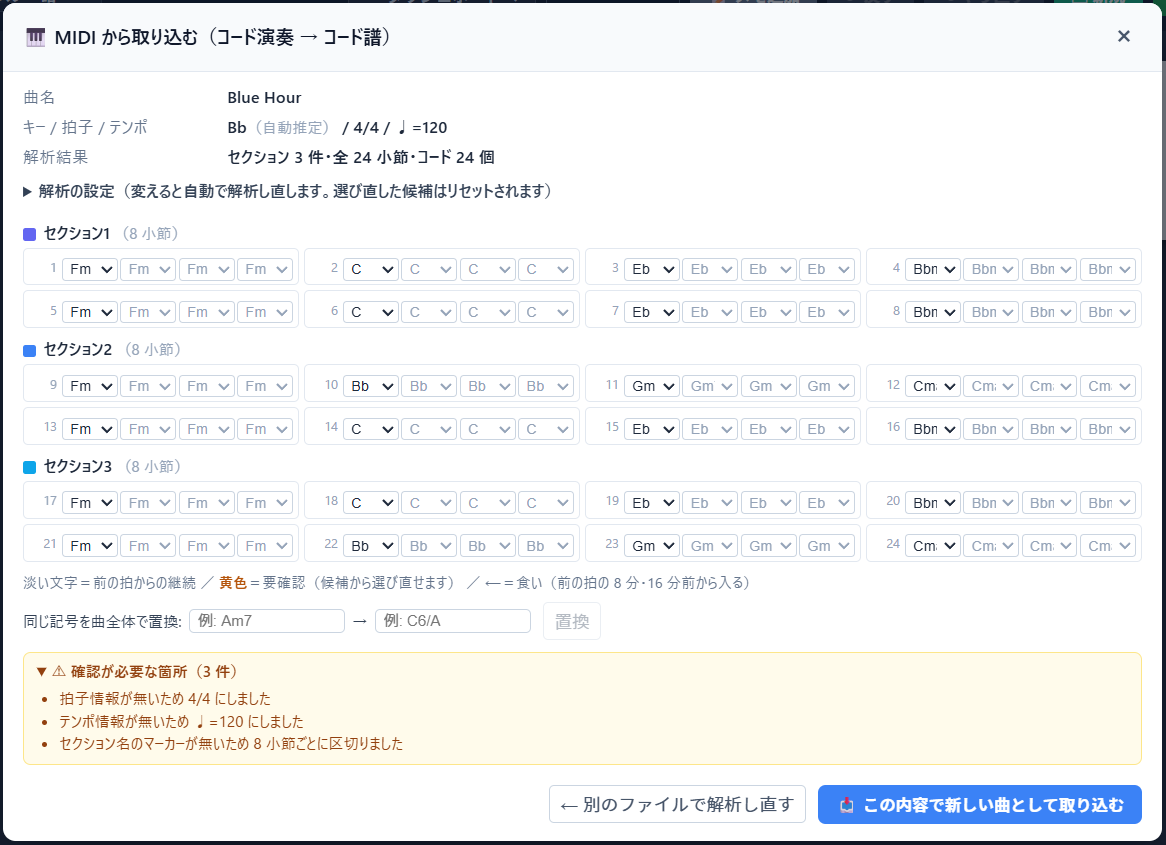Open measure 18 first-beat C dropdown
This screenshot has height=845, width=1166.
tap(370, 503)
